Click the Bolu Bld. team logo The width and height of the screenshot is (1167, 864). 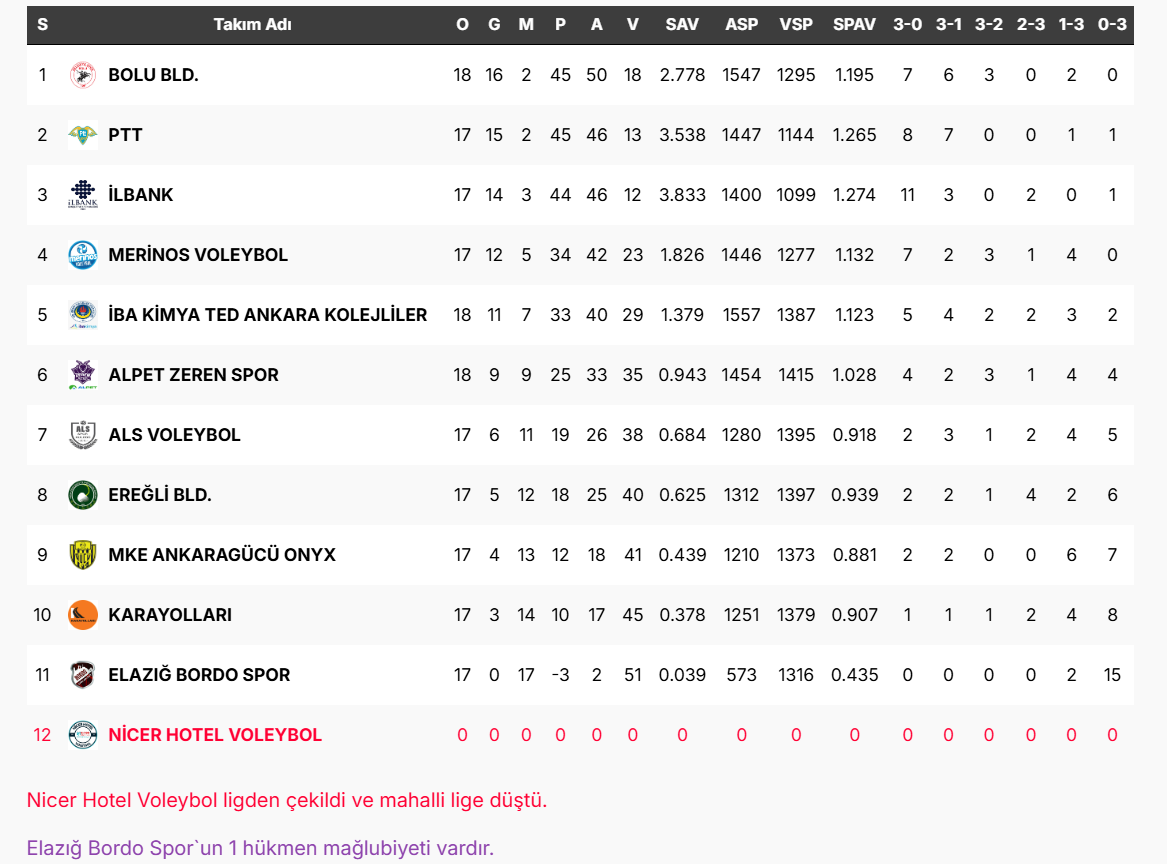tap(83, 75)
